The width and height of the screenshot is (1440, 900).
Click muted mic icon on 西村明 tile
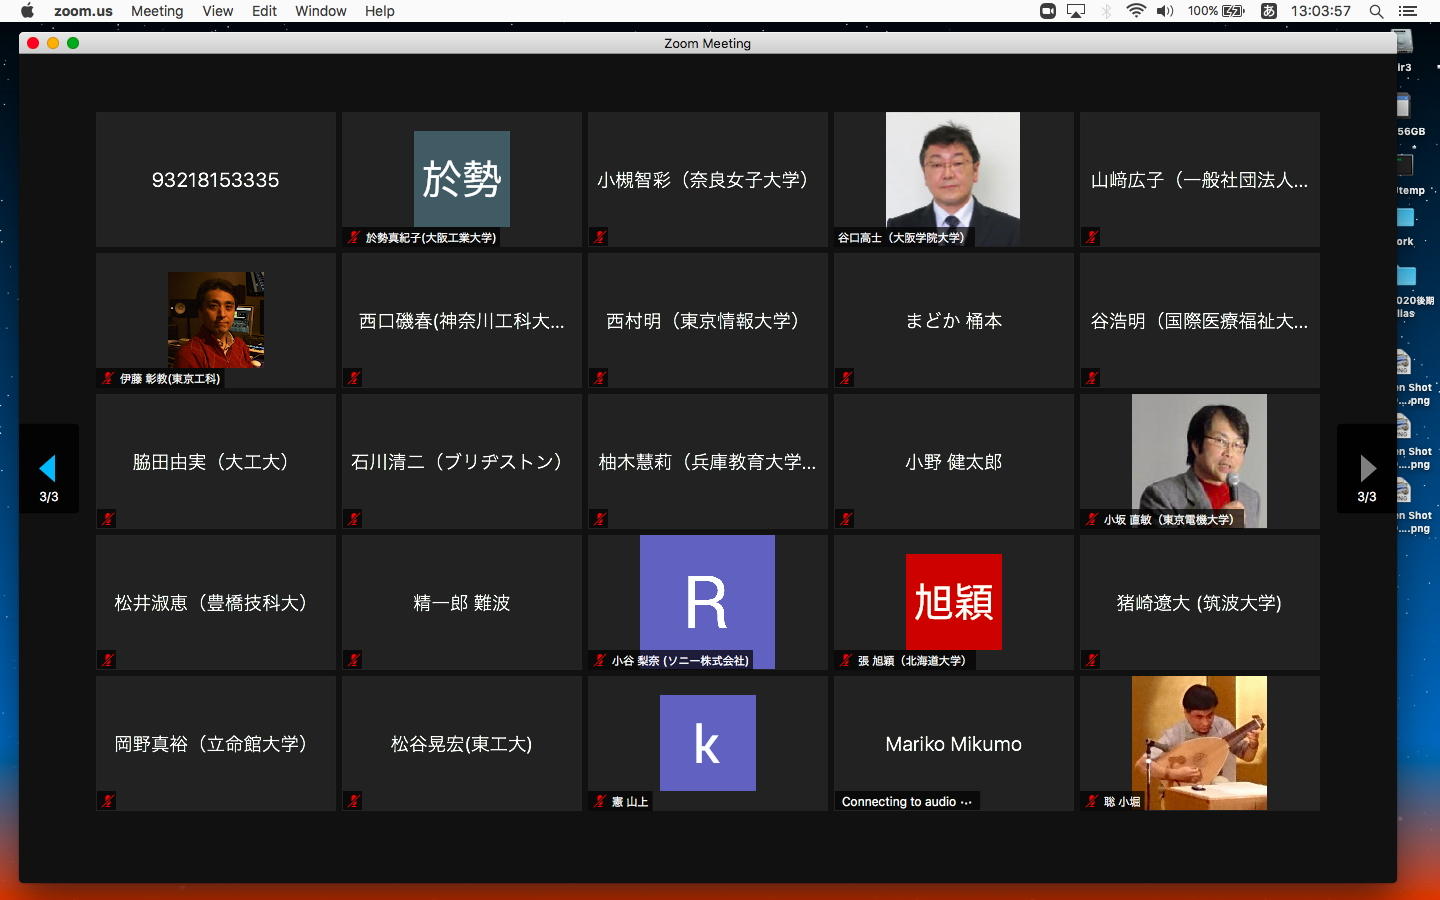pyautogui.click(x=600, y=378)
